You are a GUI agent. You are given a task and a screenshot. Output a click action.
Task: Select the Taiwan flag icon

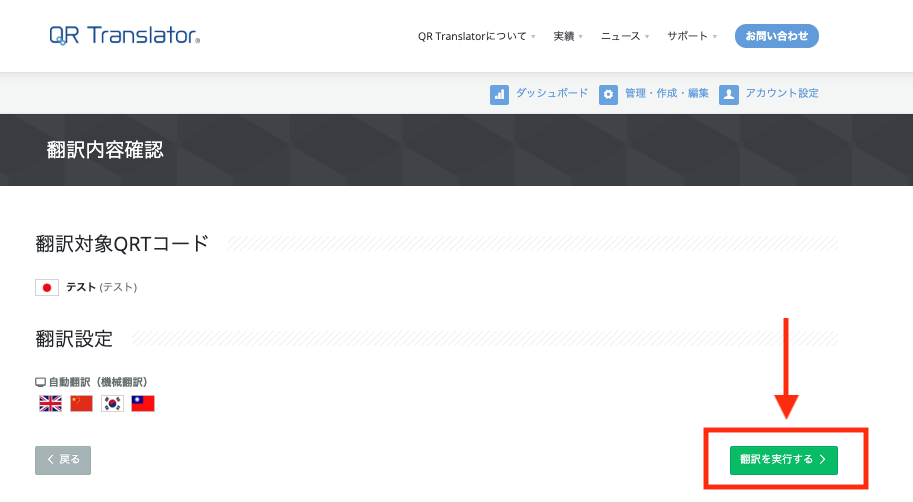pos(143,404)
